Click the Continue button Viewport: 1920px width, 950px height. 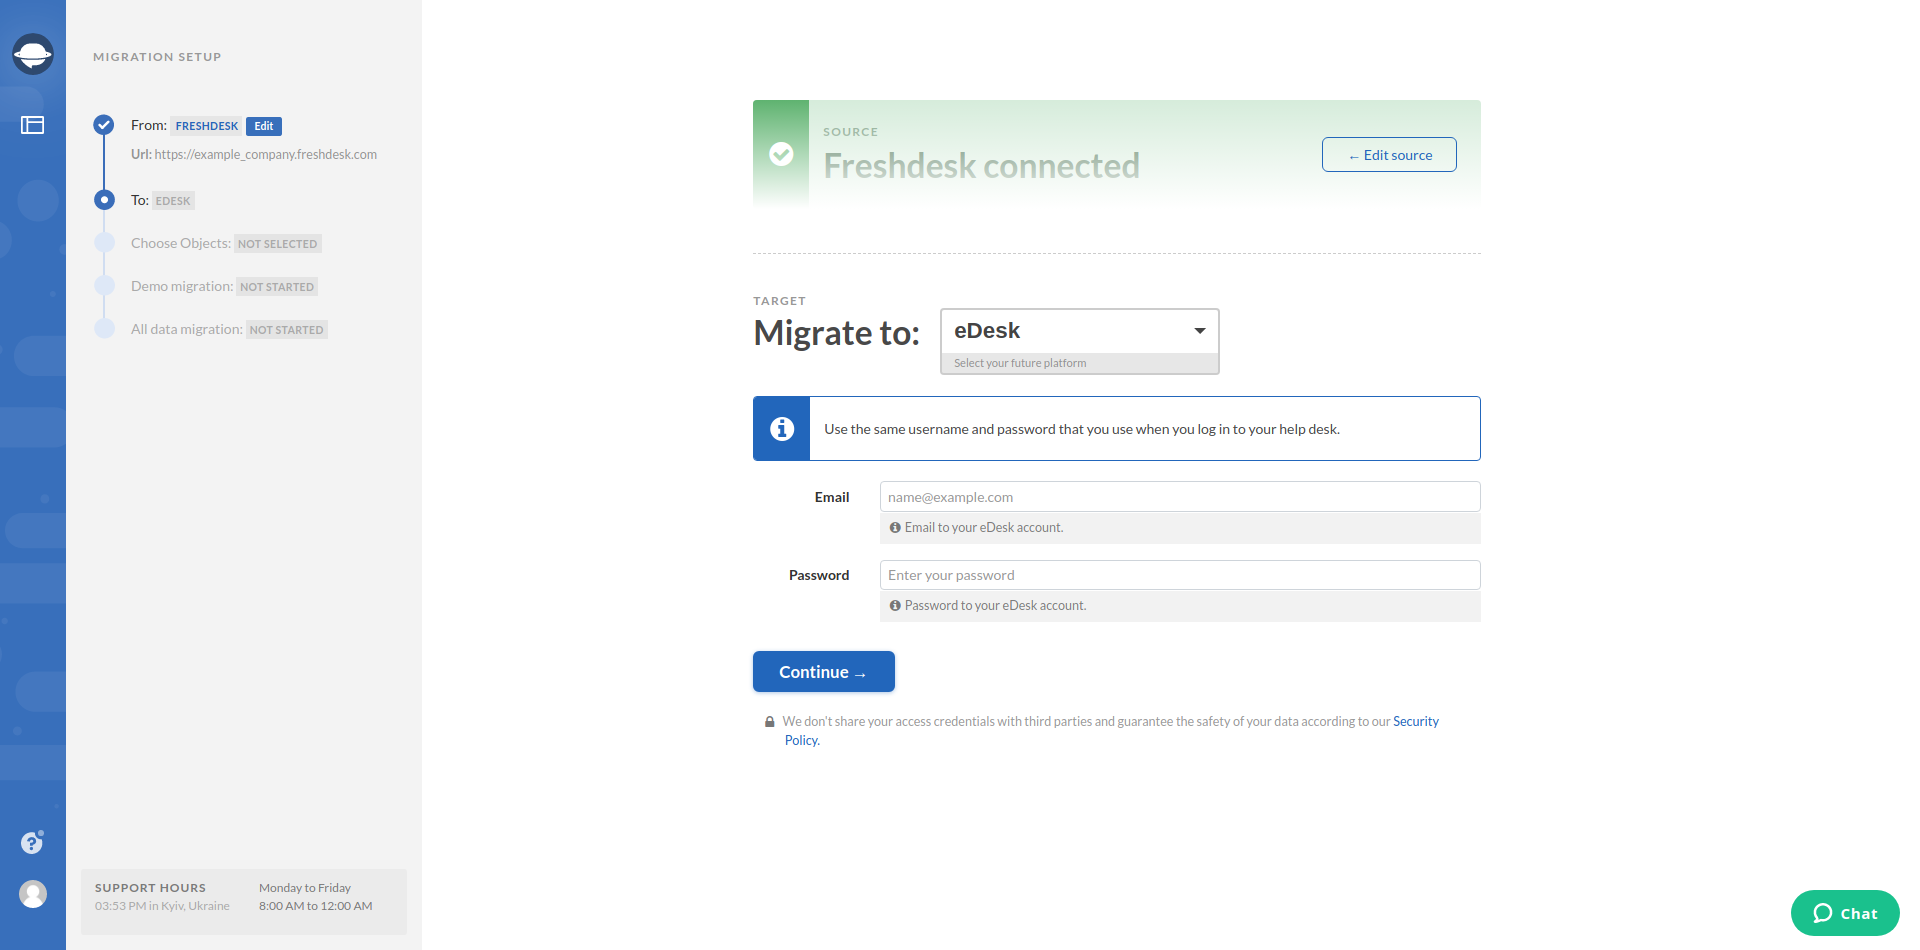pos(824,672)
